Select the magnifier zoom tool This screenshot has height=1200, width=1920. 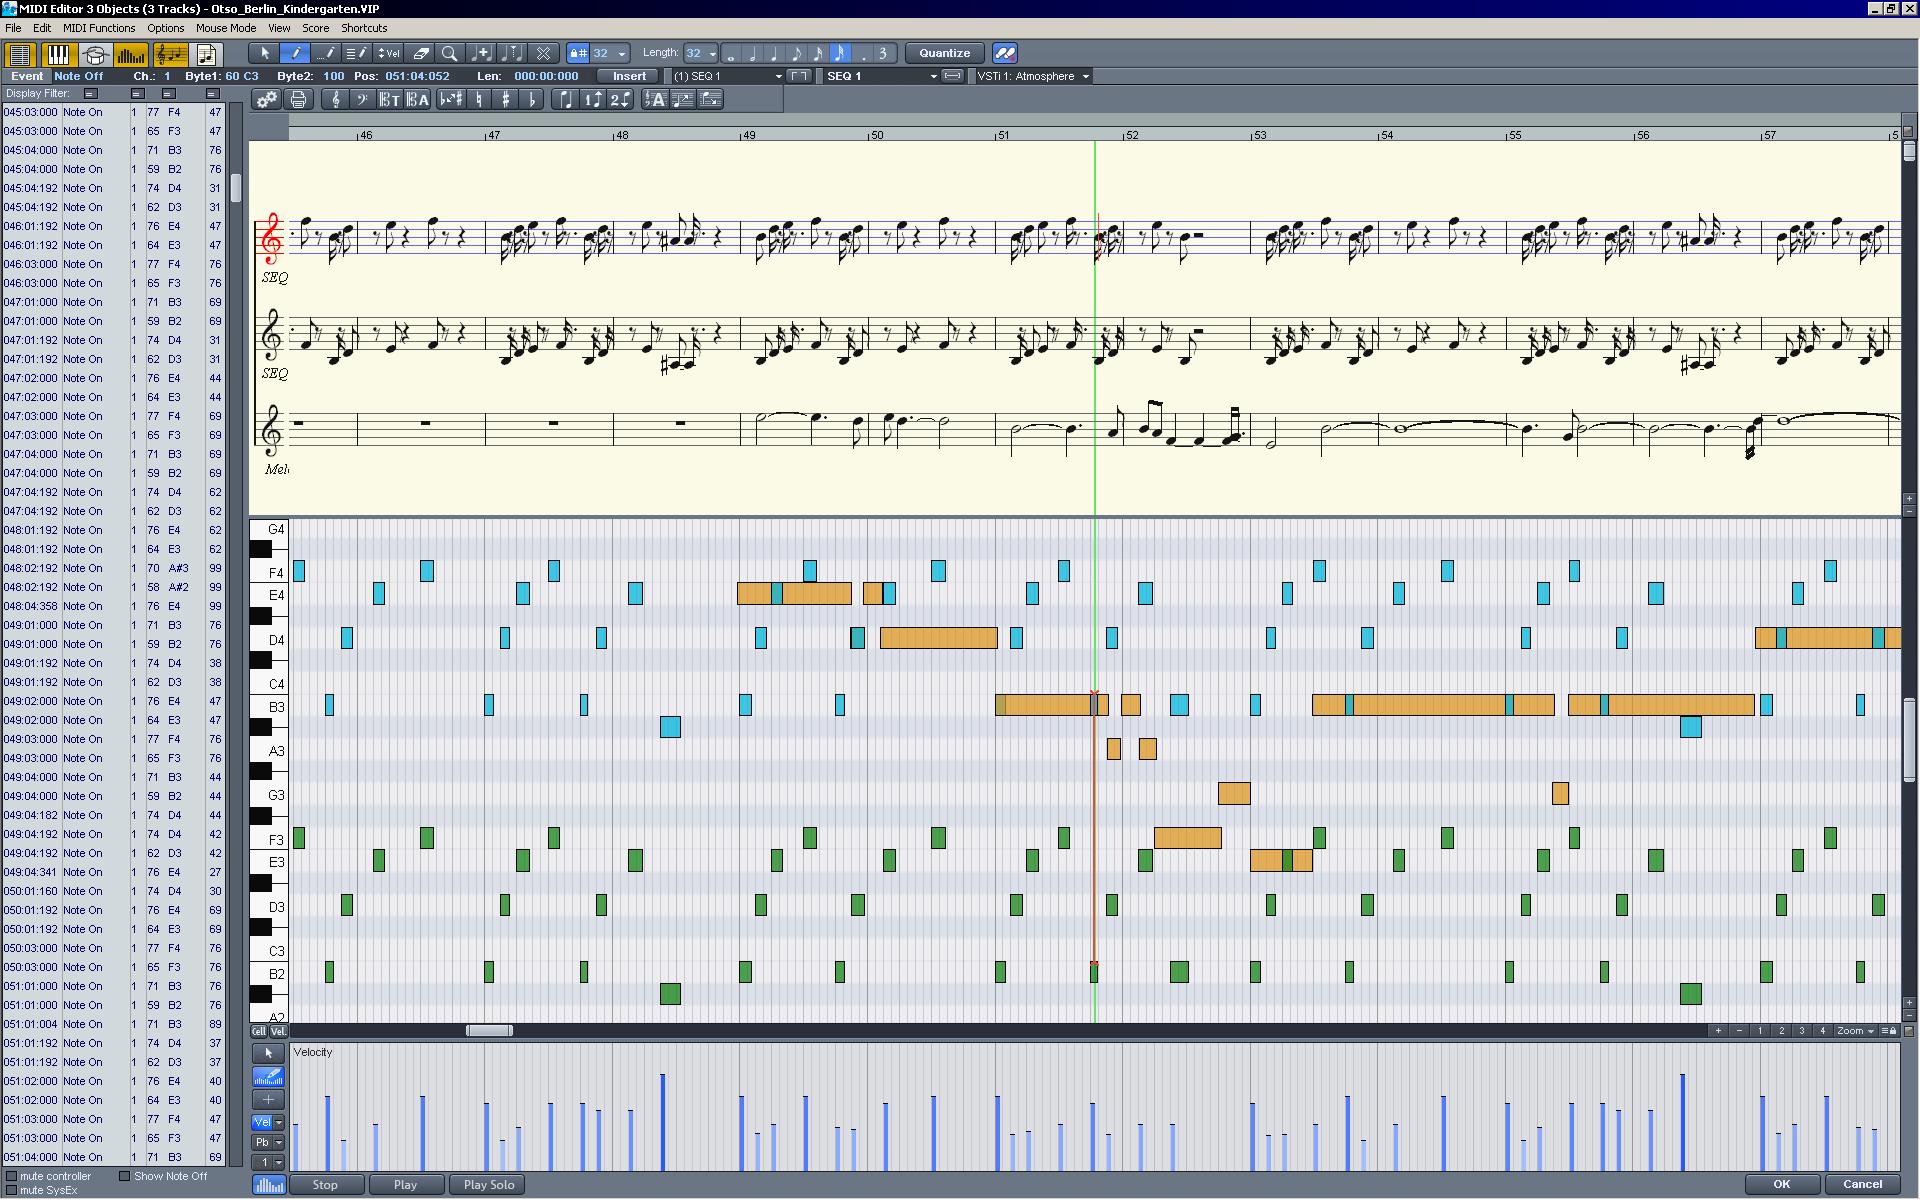click(x=450, y=53)
